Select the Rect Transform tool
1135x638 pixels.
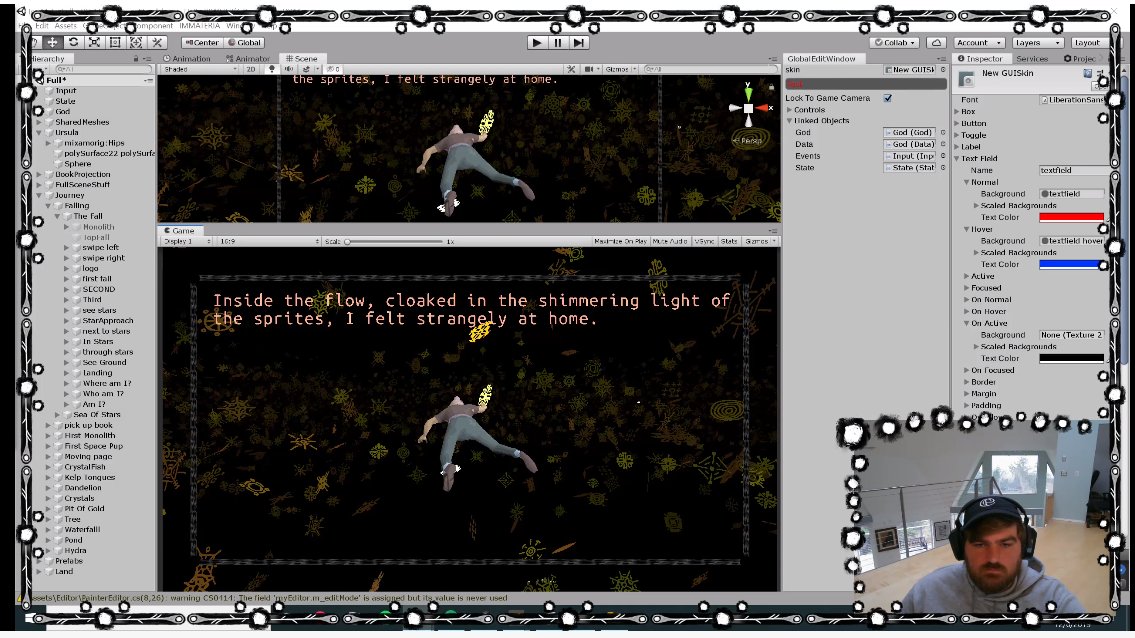tap(115, 43)
